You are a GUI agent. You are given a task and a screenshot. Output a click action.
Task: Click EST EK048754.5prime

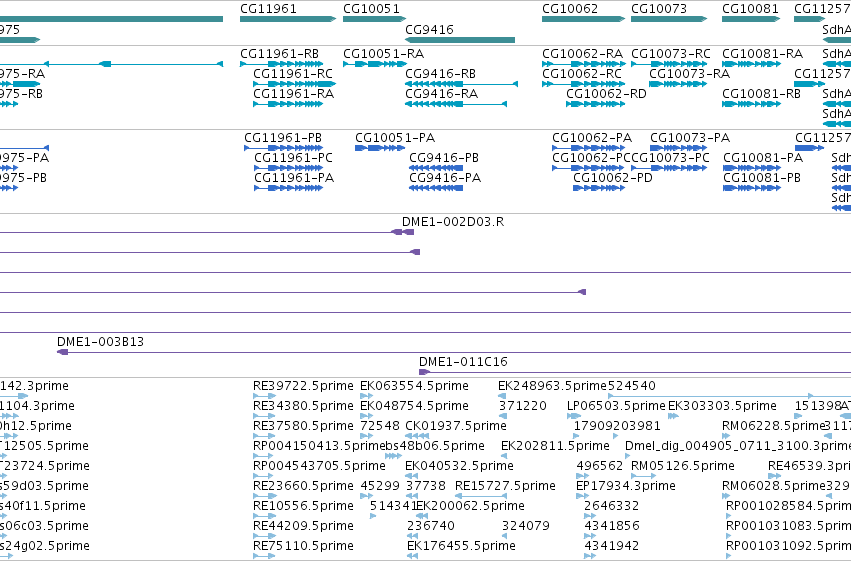pos(414,406)
